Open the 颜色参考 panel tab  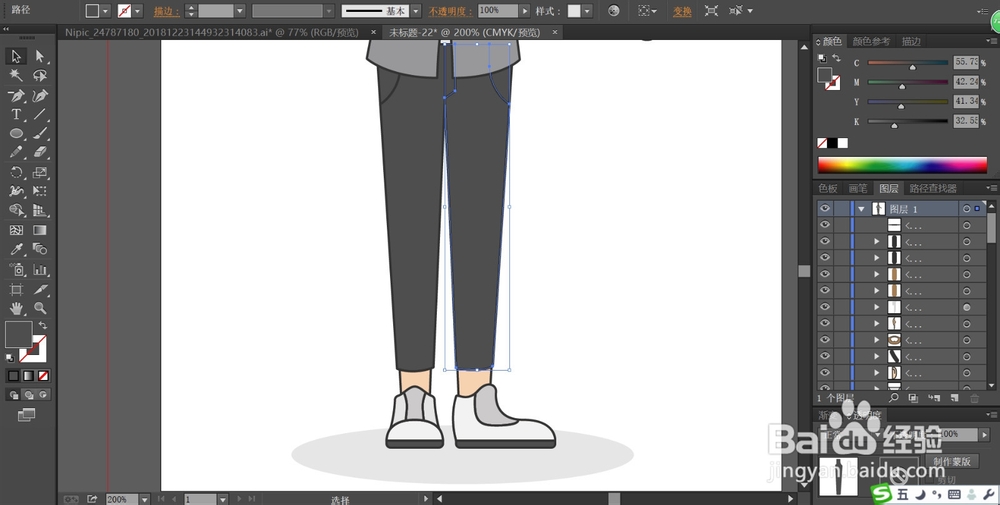coord(871,41)
